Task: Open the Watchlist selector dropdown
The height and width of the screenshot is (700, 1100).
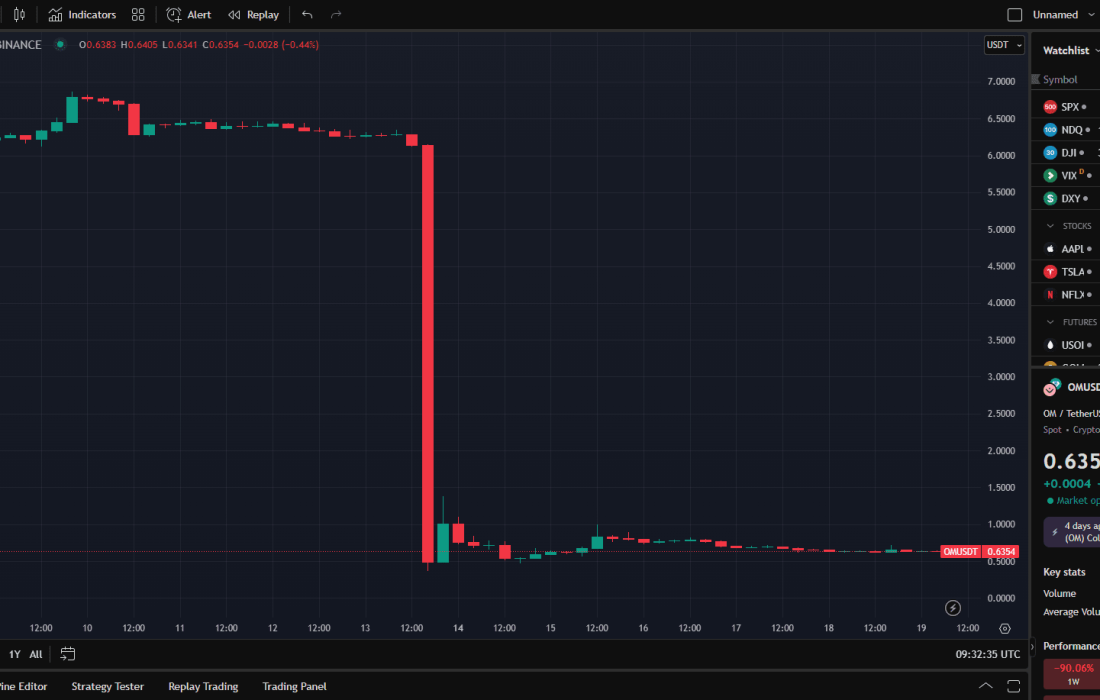Action: pyautogui.click(x=1068, y=50)
